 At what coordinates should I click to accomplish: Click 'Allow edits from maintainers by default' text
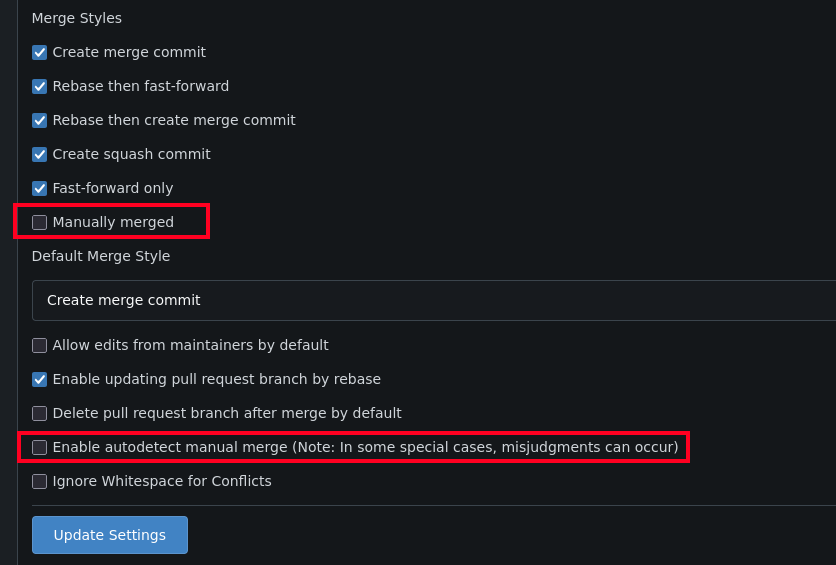190,345
